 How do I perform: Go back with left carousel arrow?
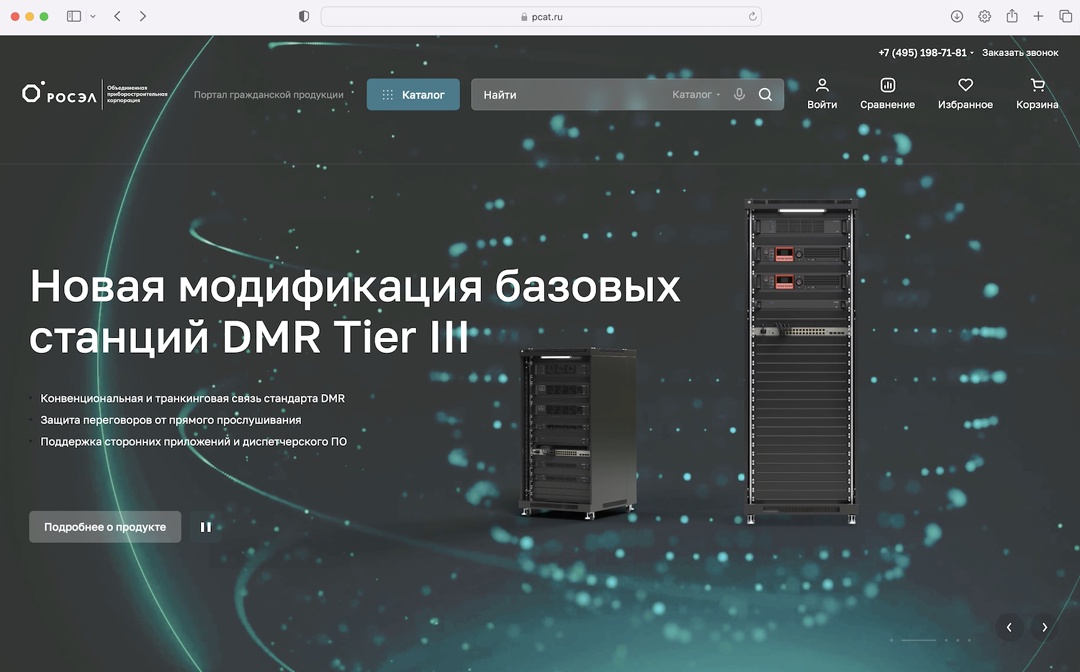coord(1008,627)
